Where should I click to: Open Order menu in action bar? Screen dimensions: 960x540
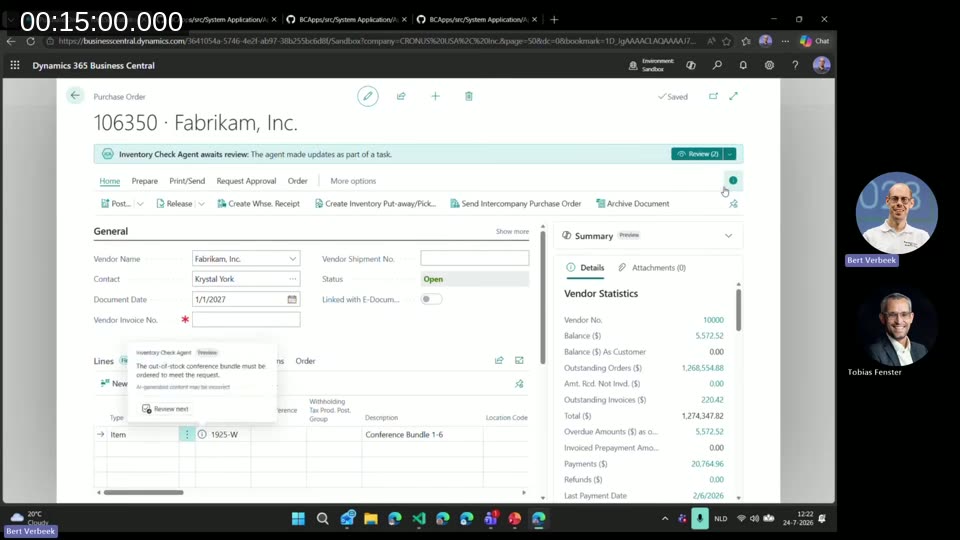pyautogui.click(x=298, y=181)
